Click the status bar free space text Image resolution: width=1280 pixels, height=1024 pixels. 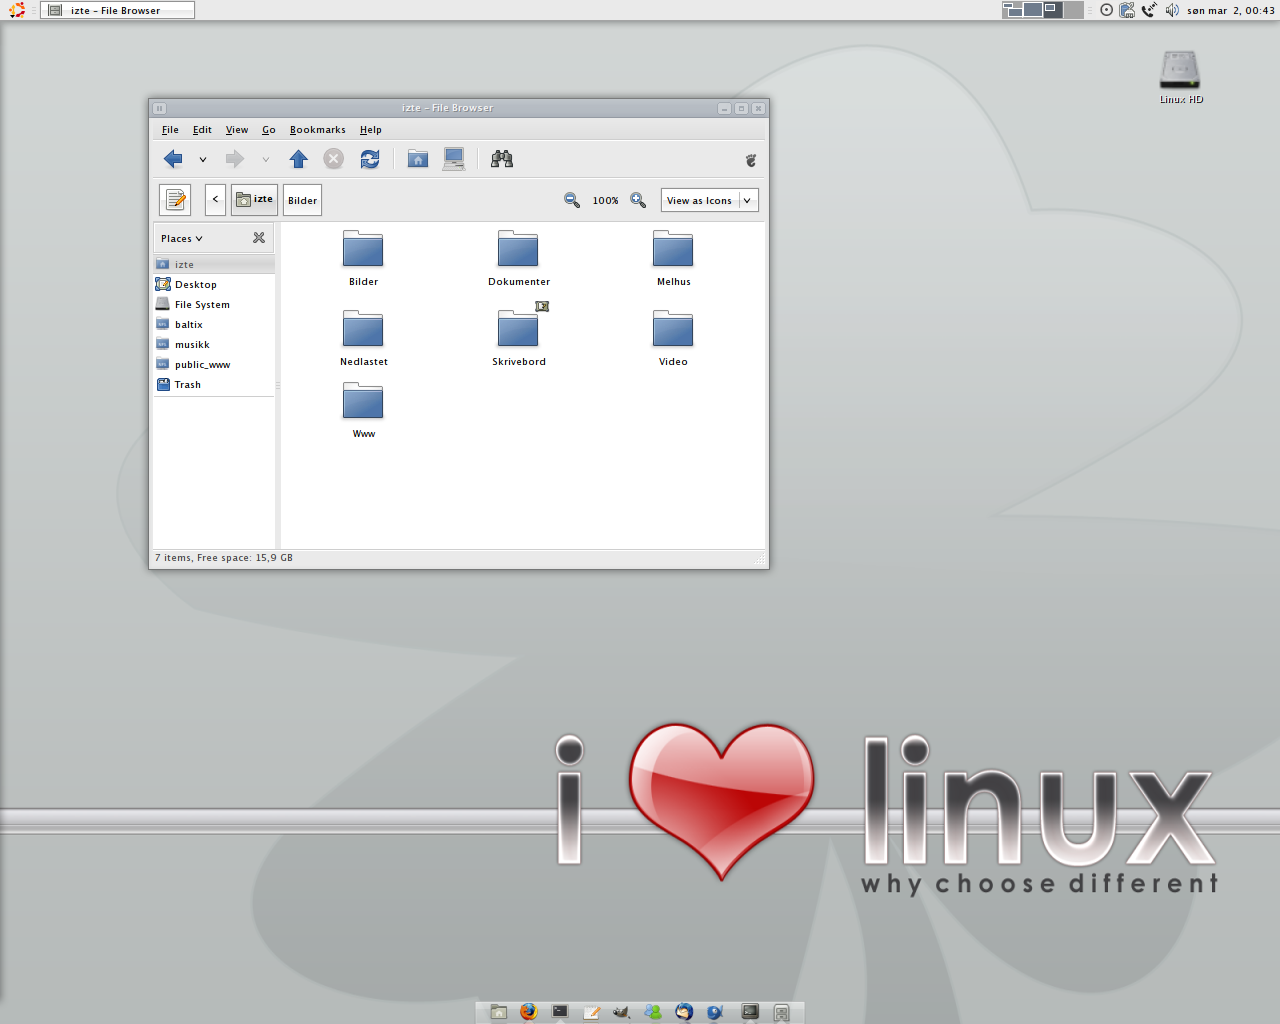(x=224, y=558)
